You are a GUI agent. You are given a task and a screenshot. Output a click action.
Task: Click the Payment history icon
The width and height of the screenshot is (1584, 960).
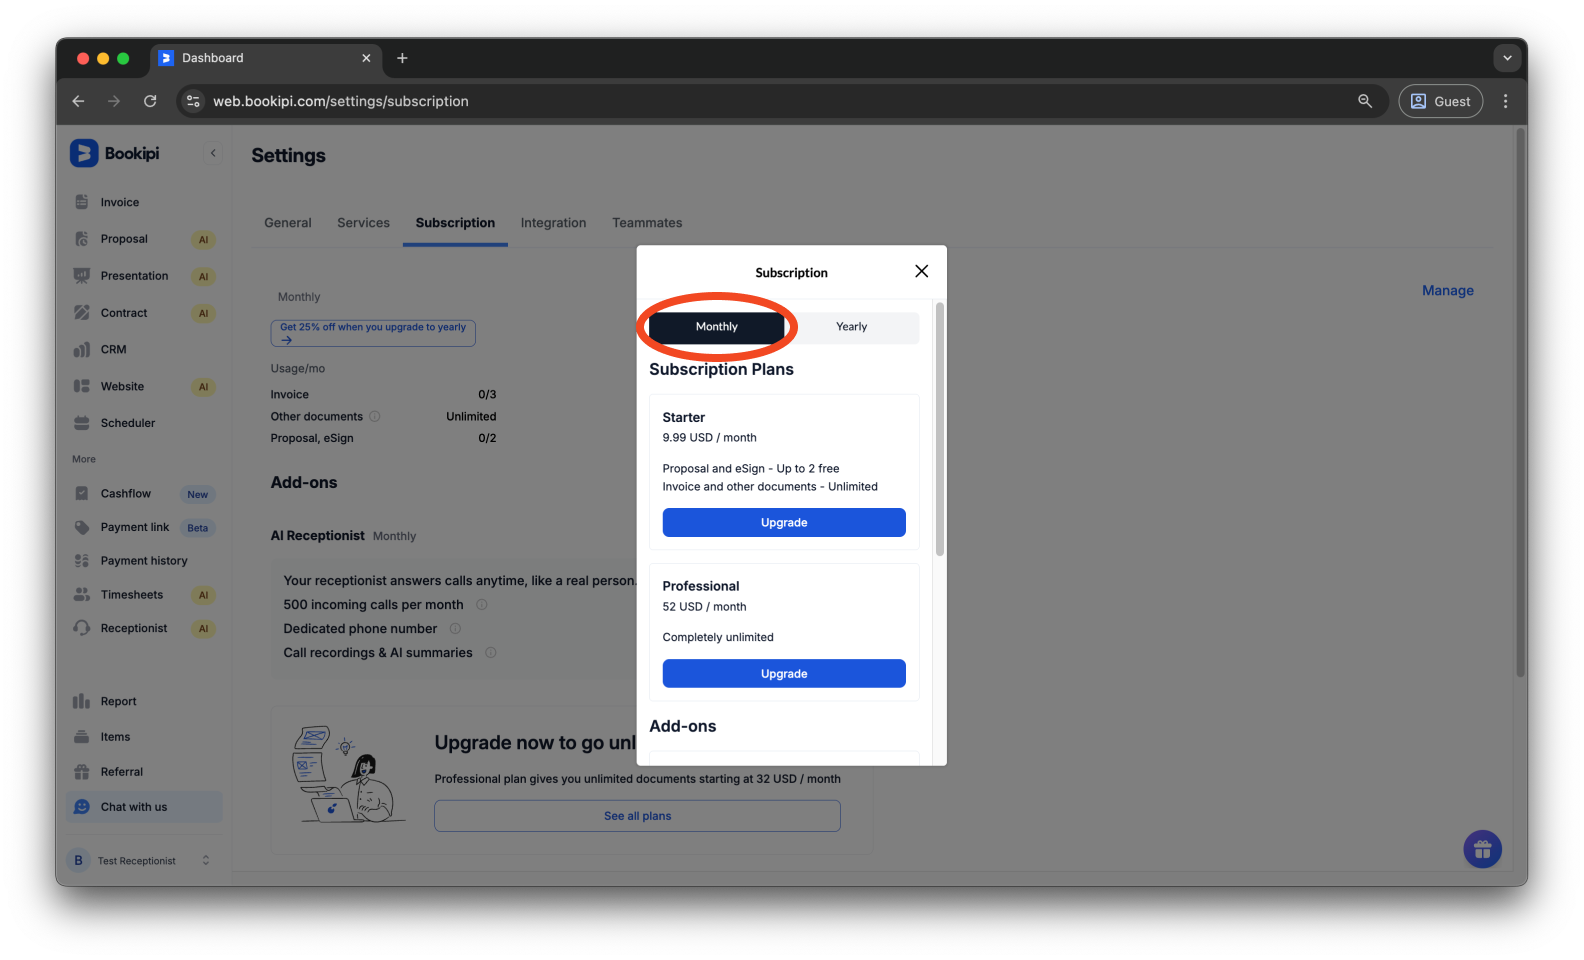[82, 561]
